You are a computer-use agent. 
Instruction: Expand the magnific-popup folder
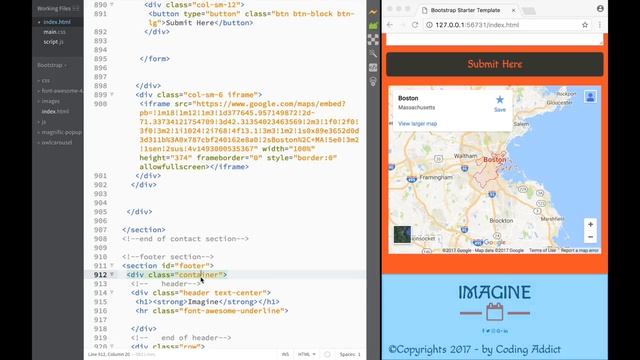coord(60,132)
